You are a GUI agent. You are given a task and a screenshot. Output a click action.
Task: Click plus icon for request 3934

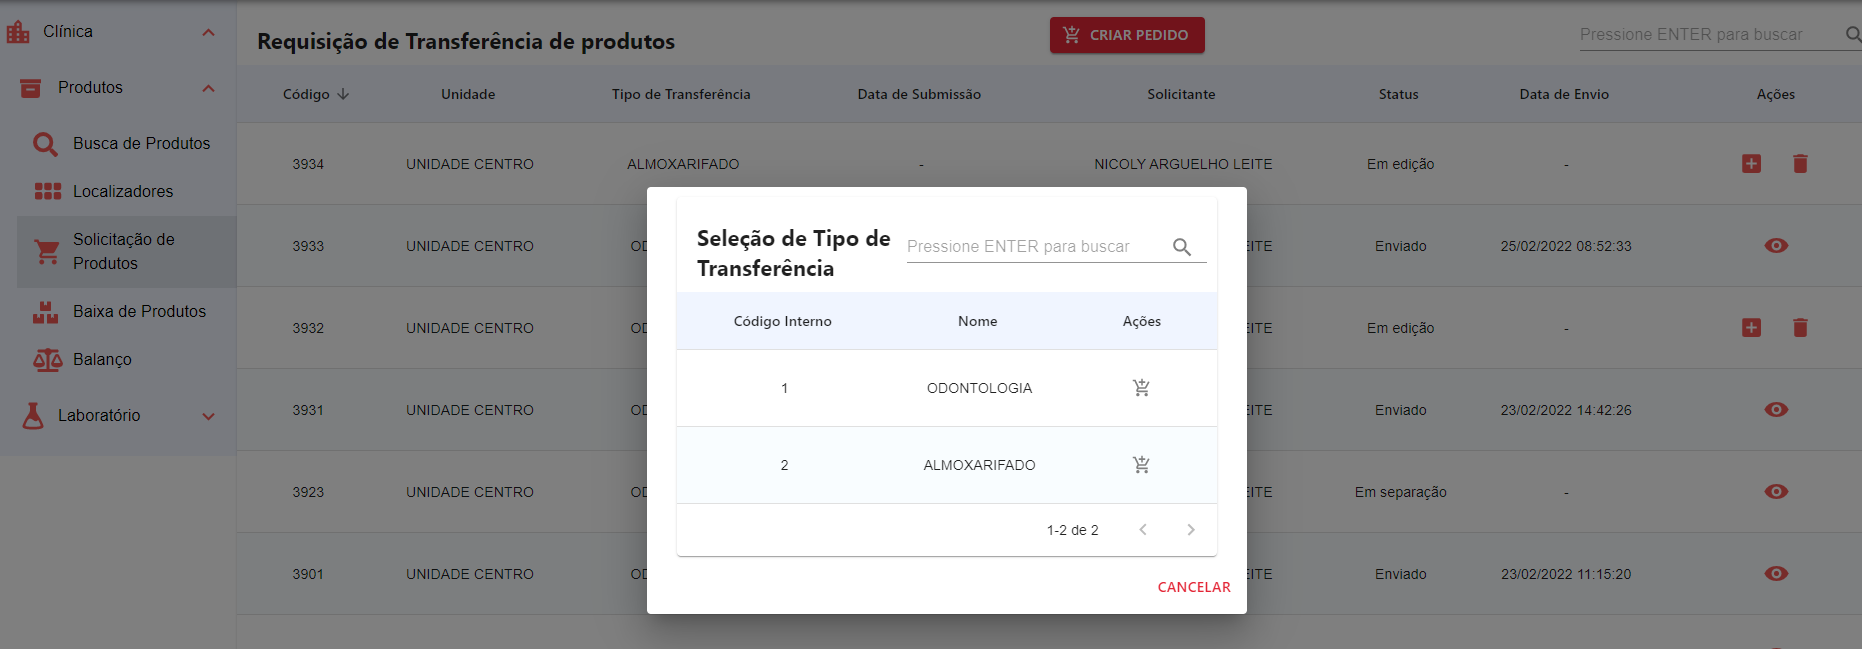click(1751, 164)
